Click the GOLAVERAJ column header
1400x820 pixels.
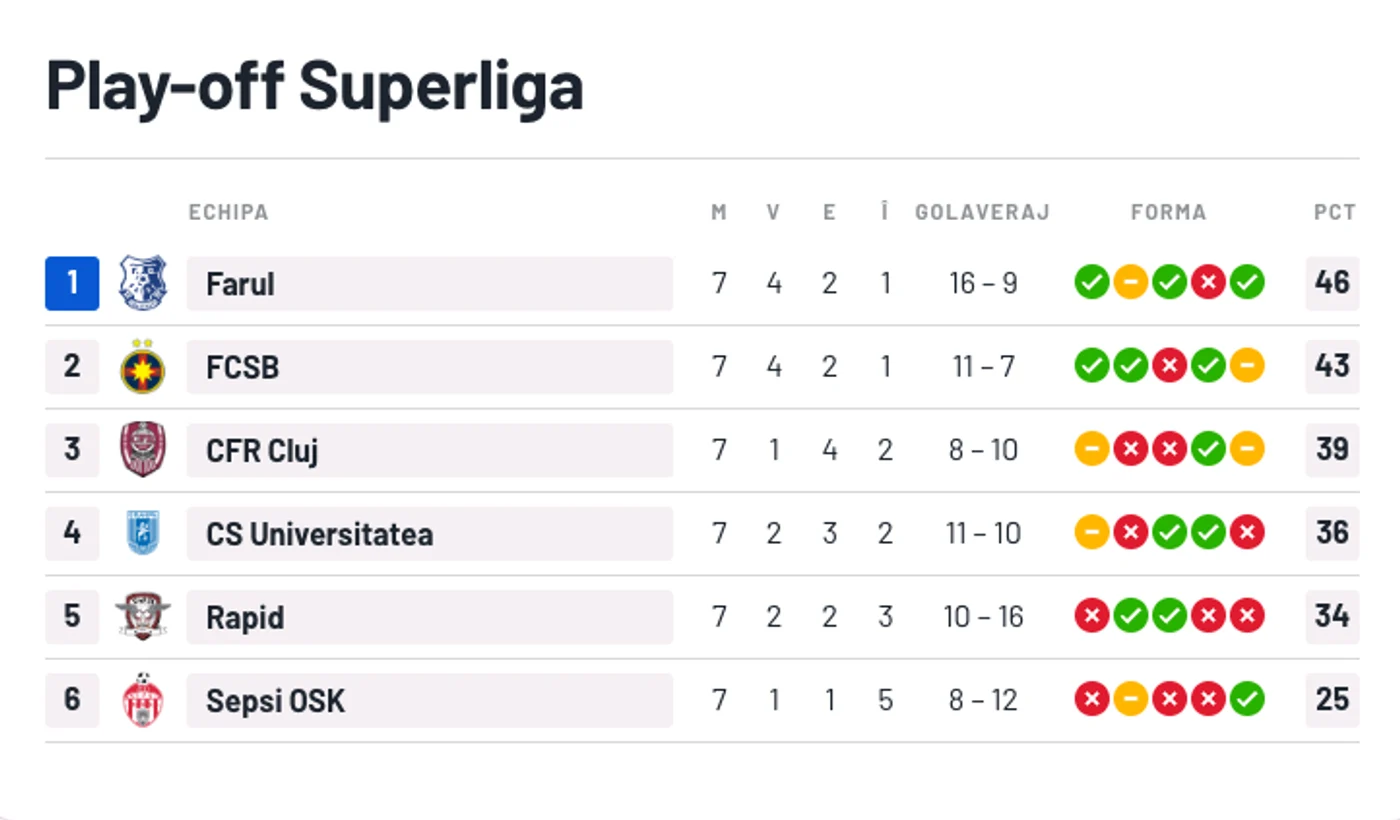[982, 212]
